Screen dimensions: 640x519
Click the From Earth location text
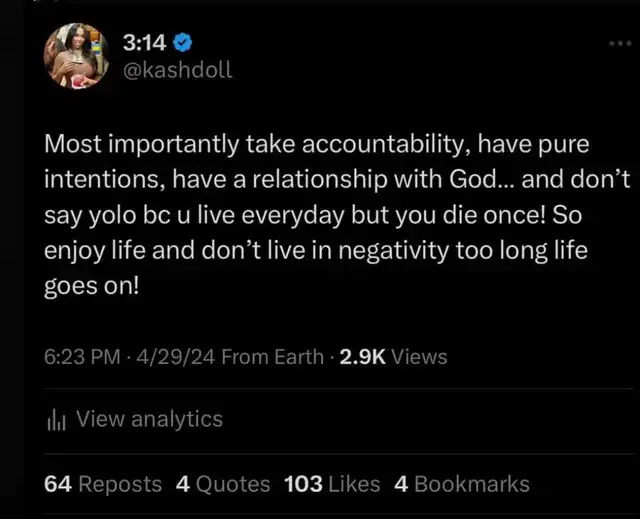tap(272, 357)
